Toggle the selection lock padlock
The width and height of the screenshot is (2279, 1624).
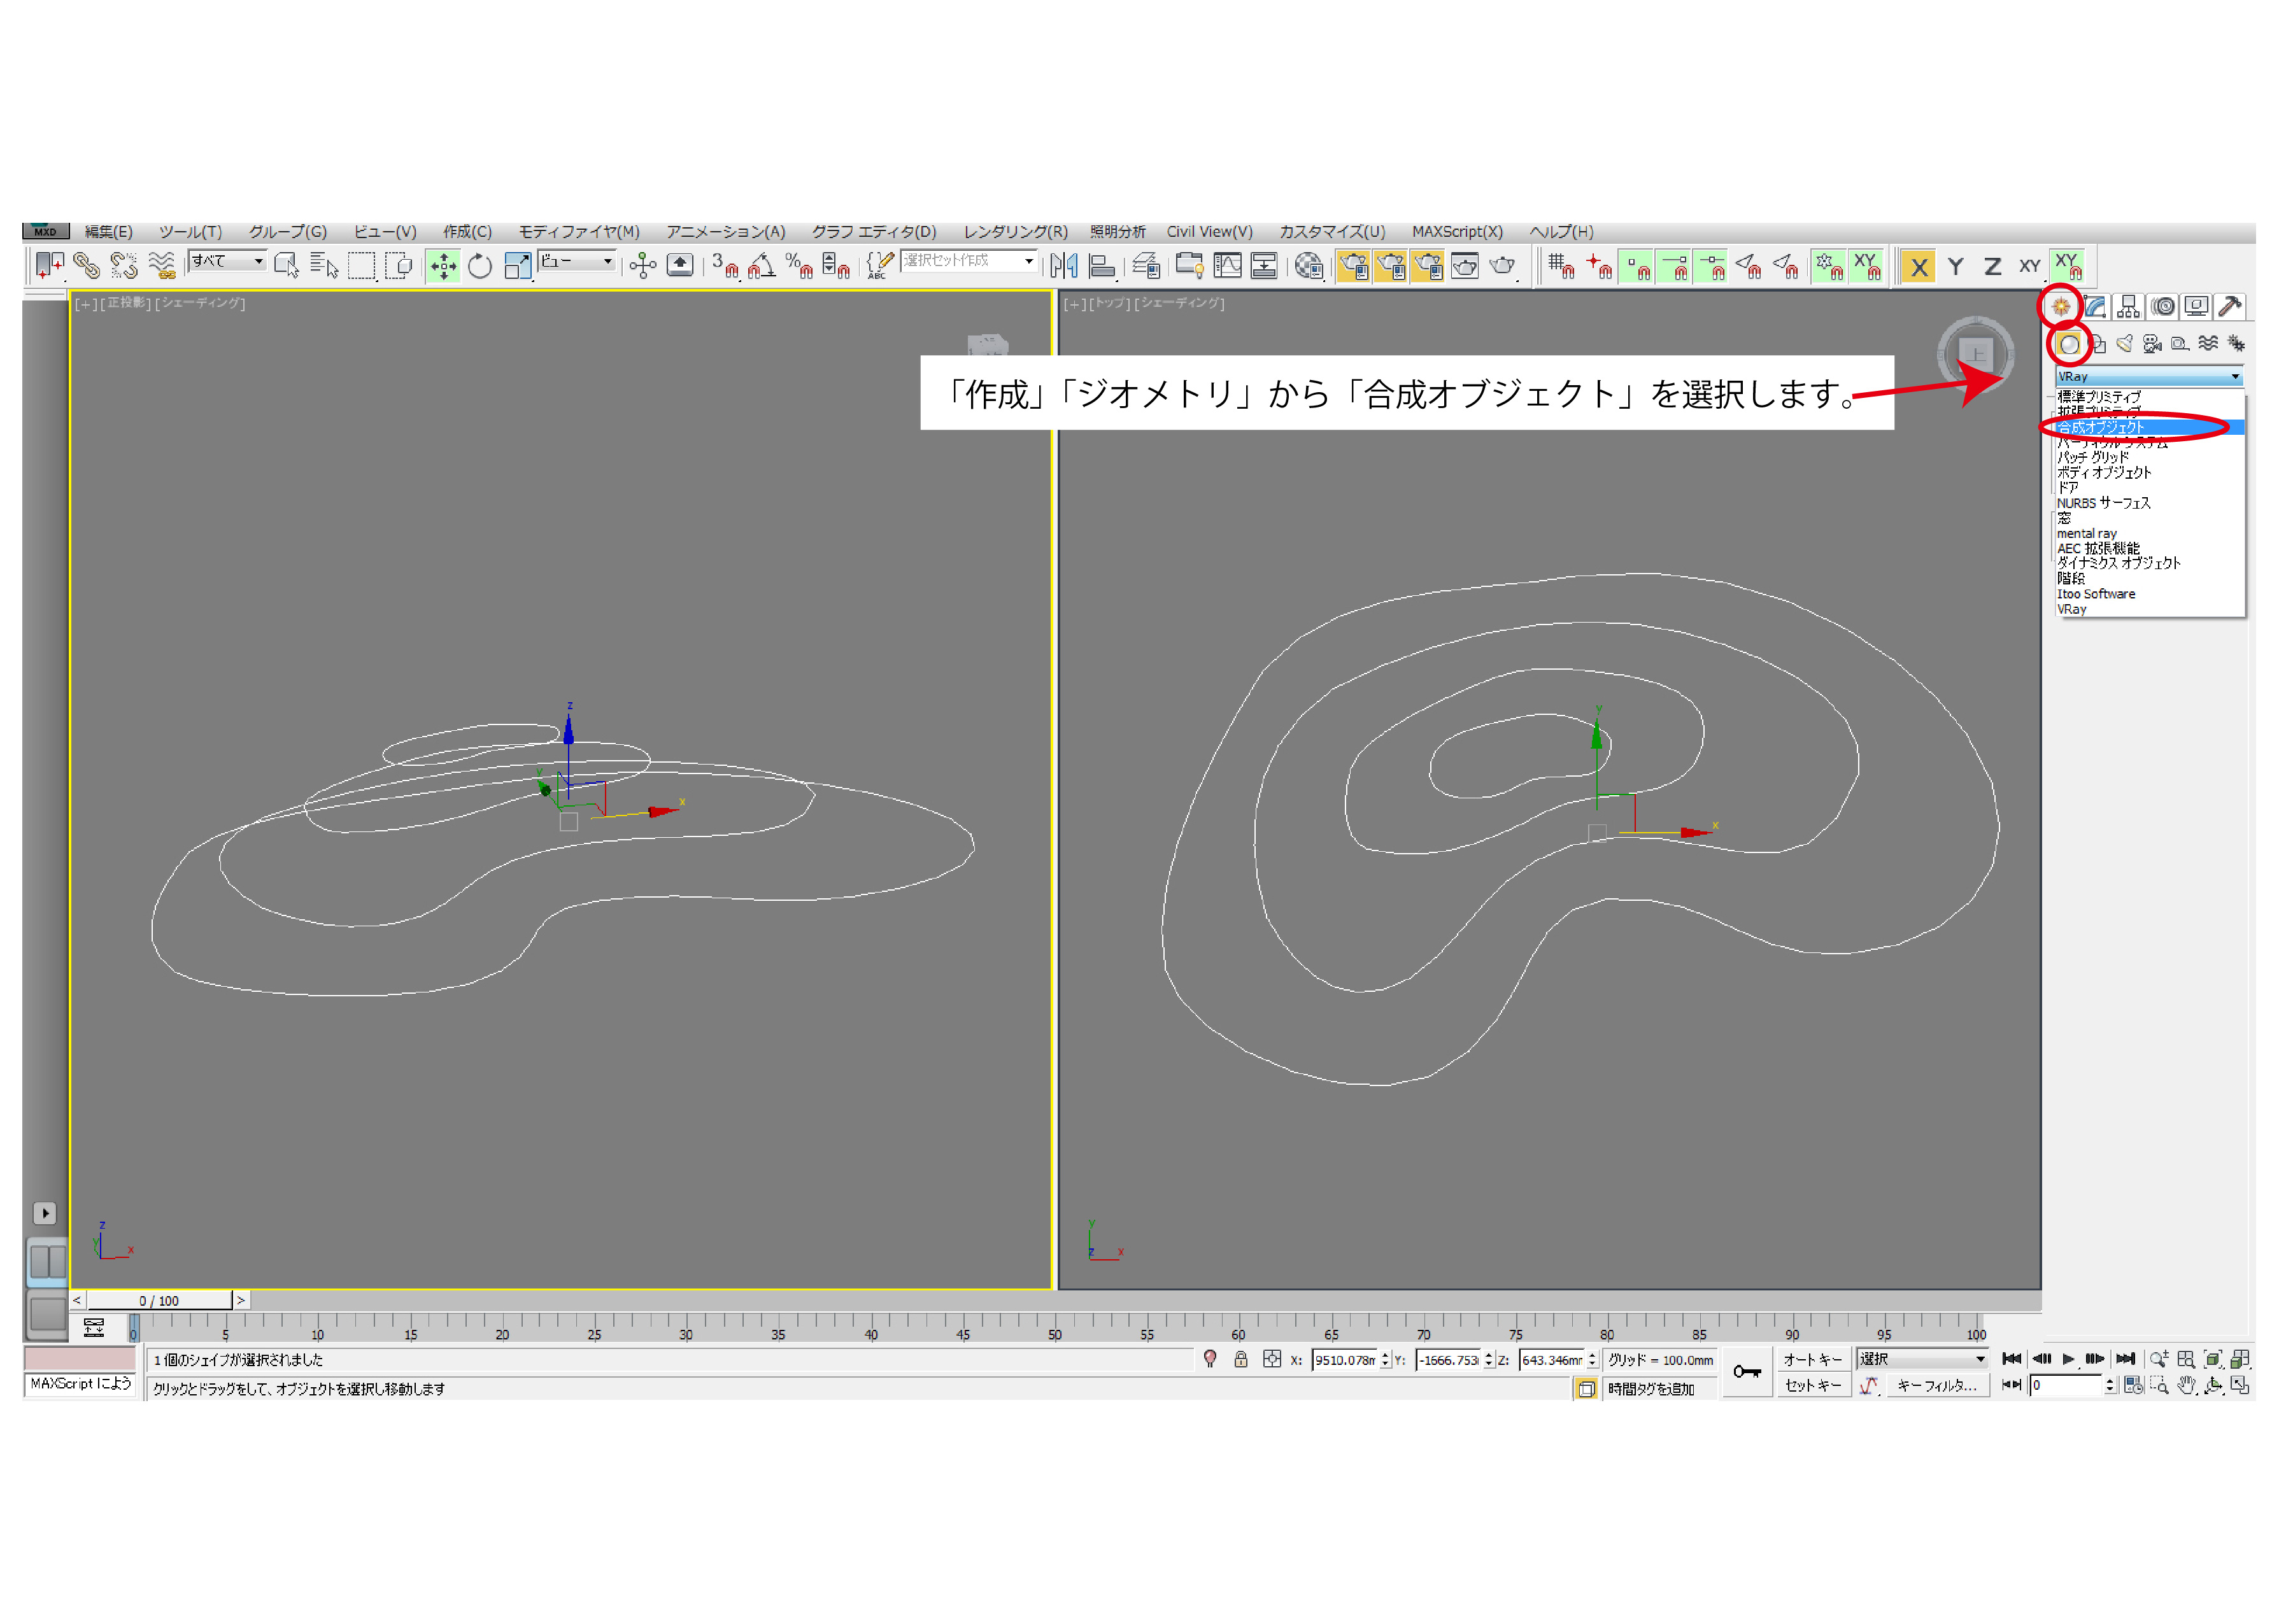click(1241, 1360)
